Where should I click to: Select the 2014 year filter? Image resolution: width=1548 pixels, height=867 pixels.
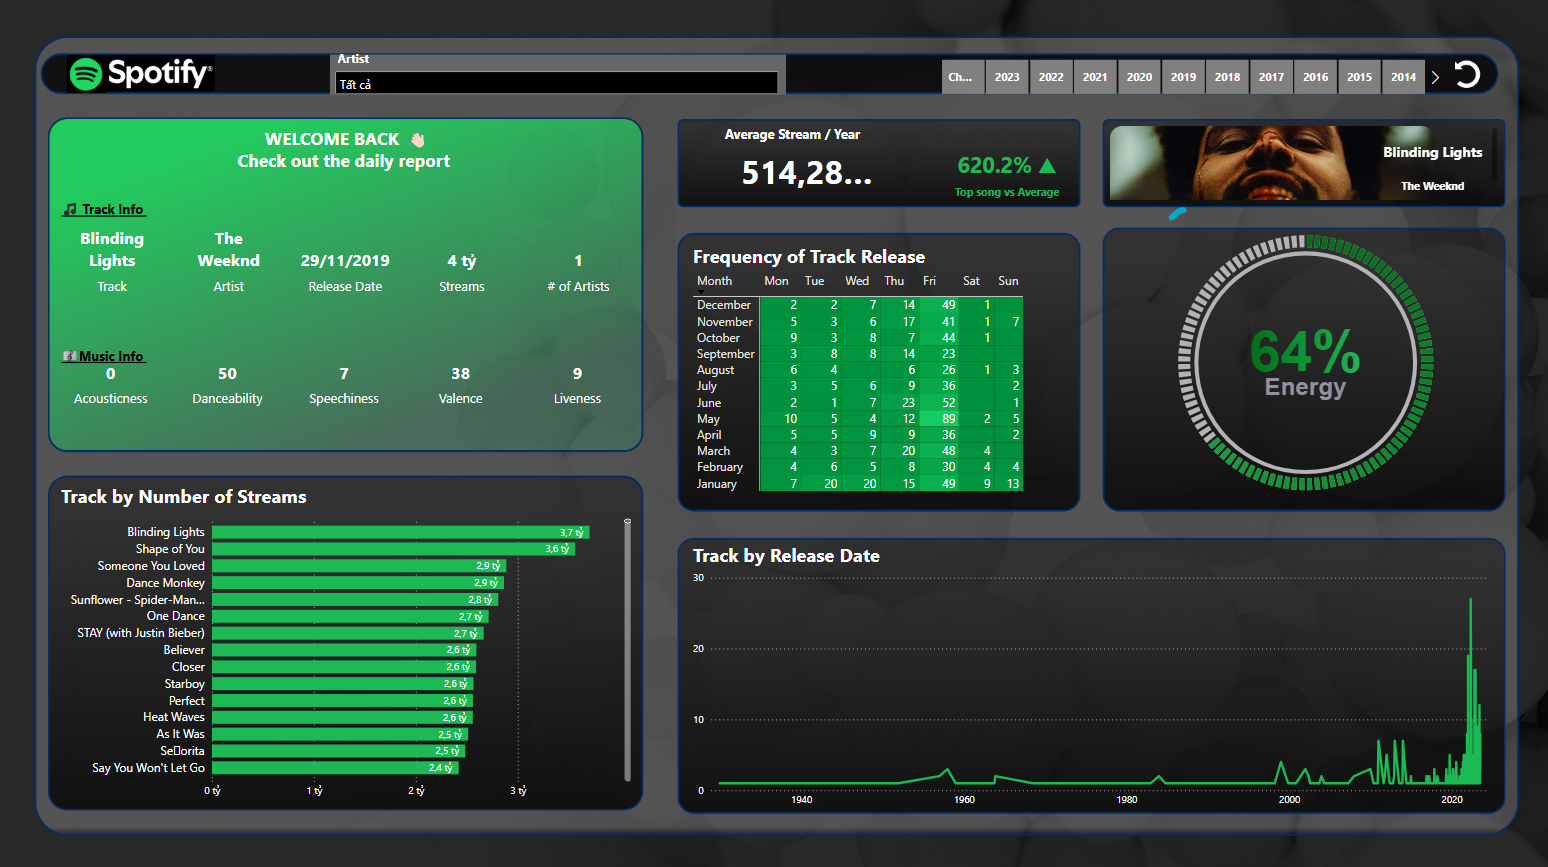coord(1403,77)
